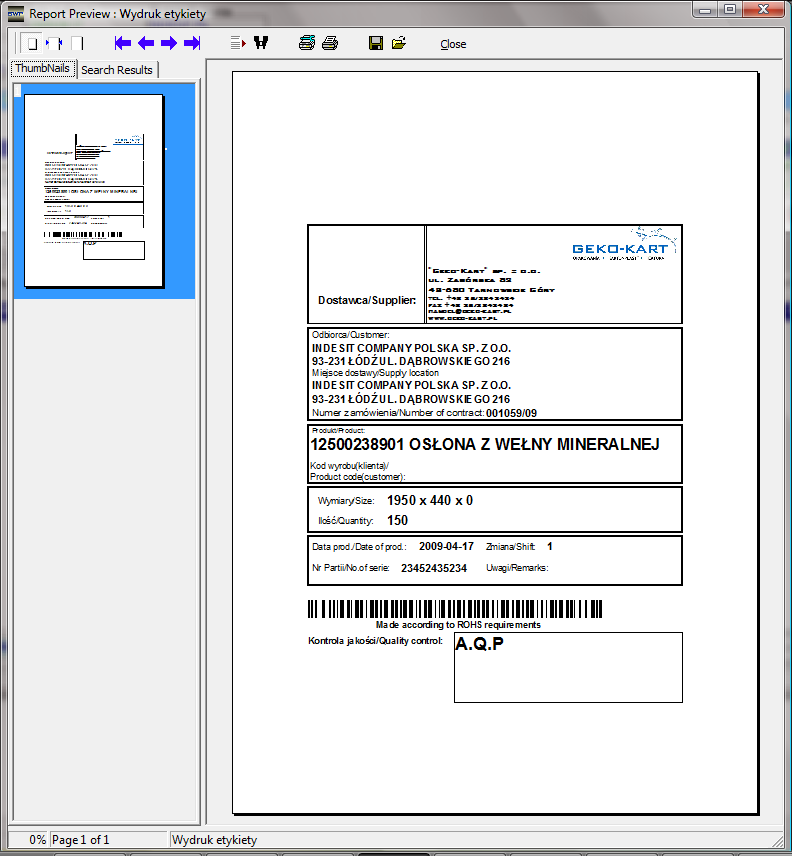Minimize the Report Preview window
792x856 pixels.
707,10
